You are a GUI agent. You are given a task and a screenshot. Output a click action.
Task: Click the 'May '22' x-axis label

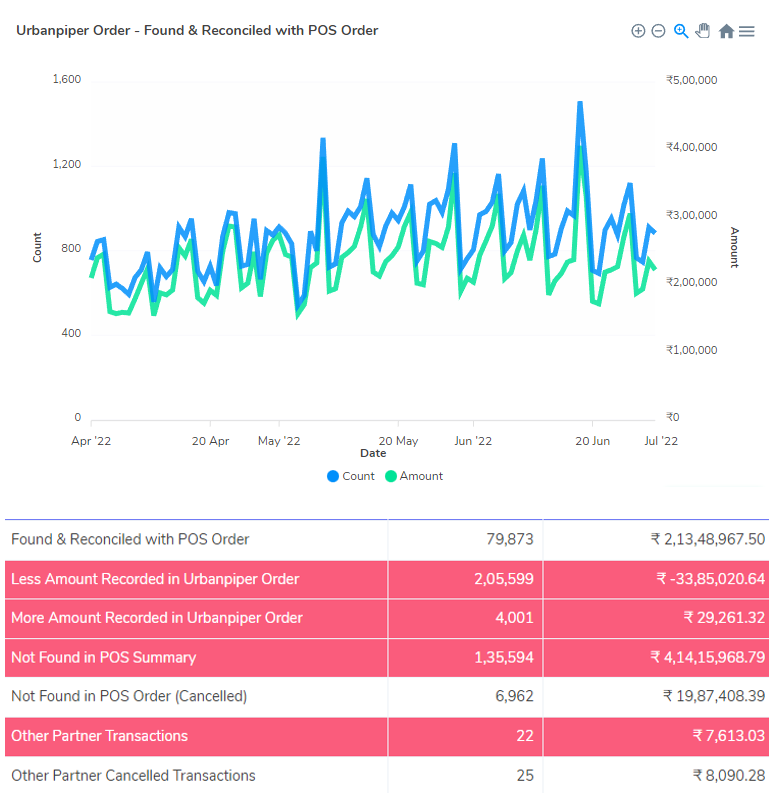click(279, 441)
